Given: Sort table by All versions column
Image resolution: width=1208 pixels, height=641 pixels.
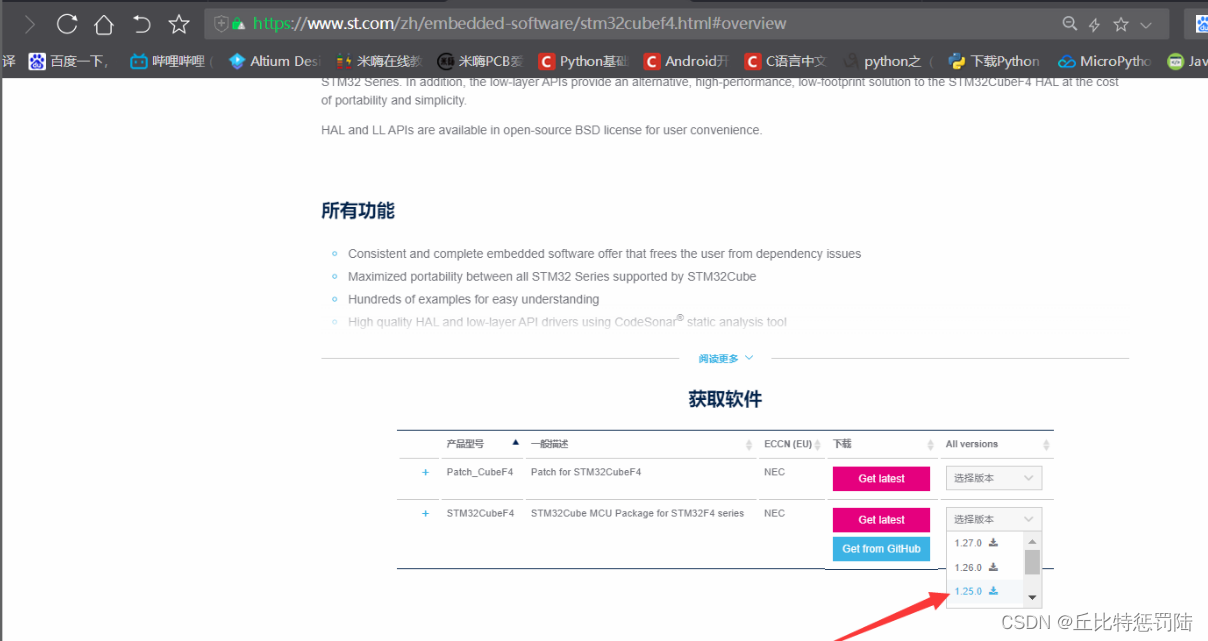Looking at the screenshot, I should click(x=998, y=443).
